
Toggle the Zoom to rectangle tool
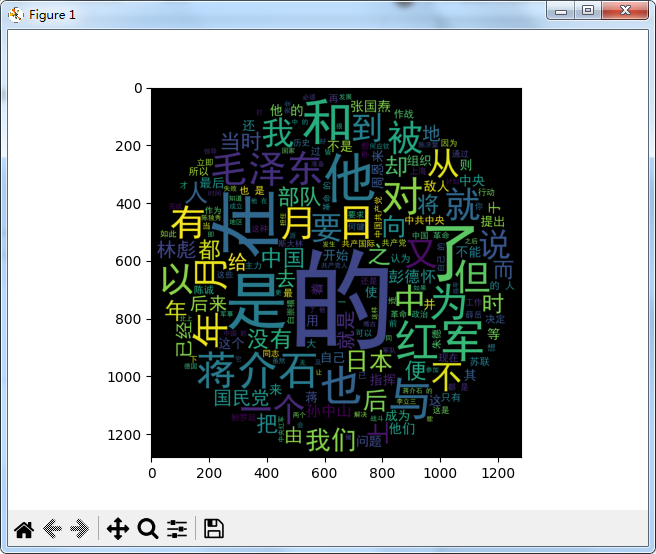pyautogui.click(x=148, y=529)
